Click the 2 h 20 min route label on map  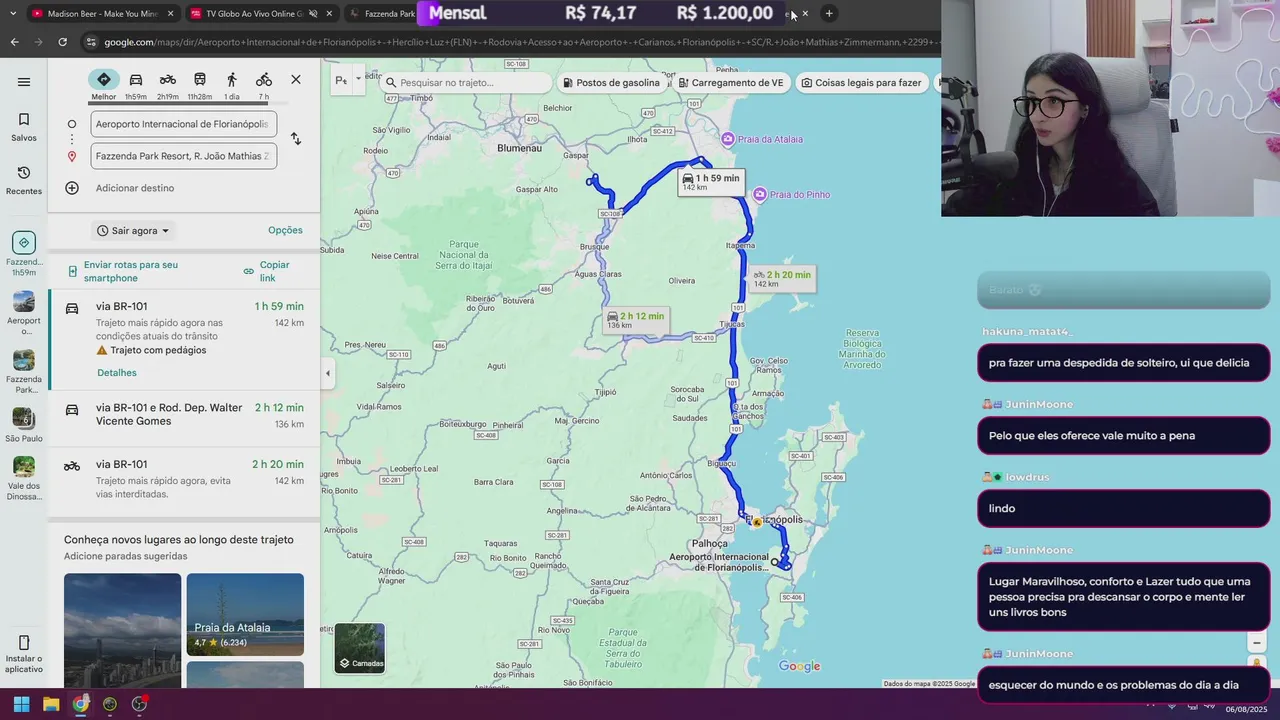782,279
